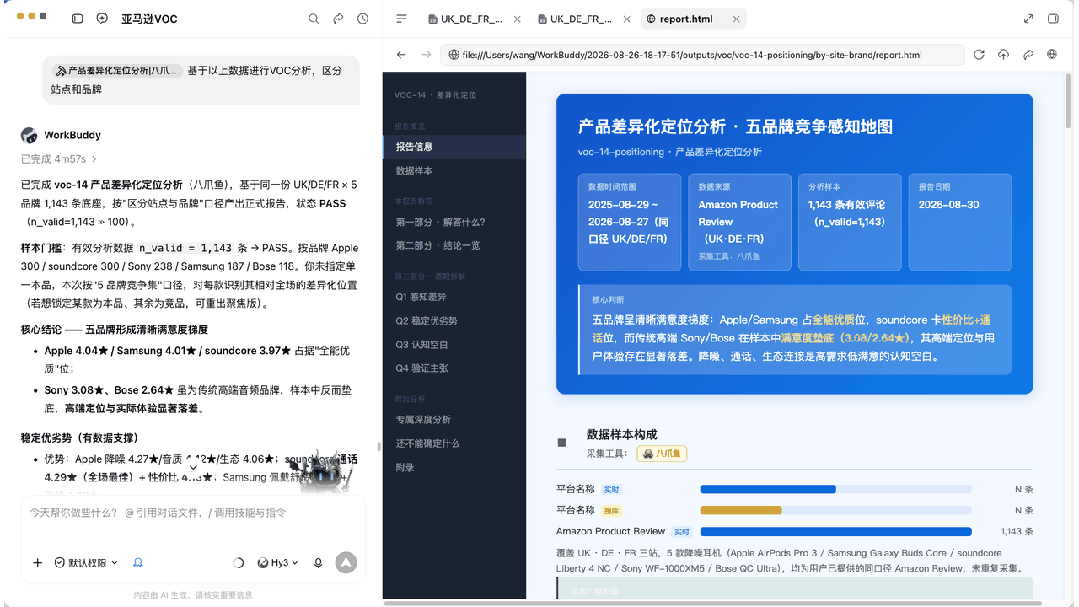Click the report vertical scrollbar
The image size is (1079, 607).
pyautogui.click(x=1068, y=100)
